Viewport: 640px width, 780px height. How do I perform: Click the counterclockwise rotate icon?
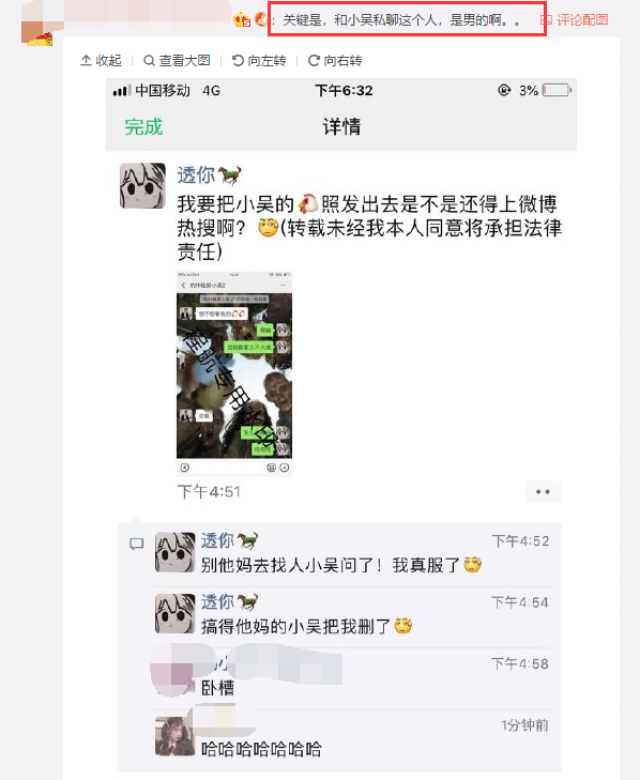[238, 61]
